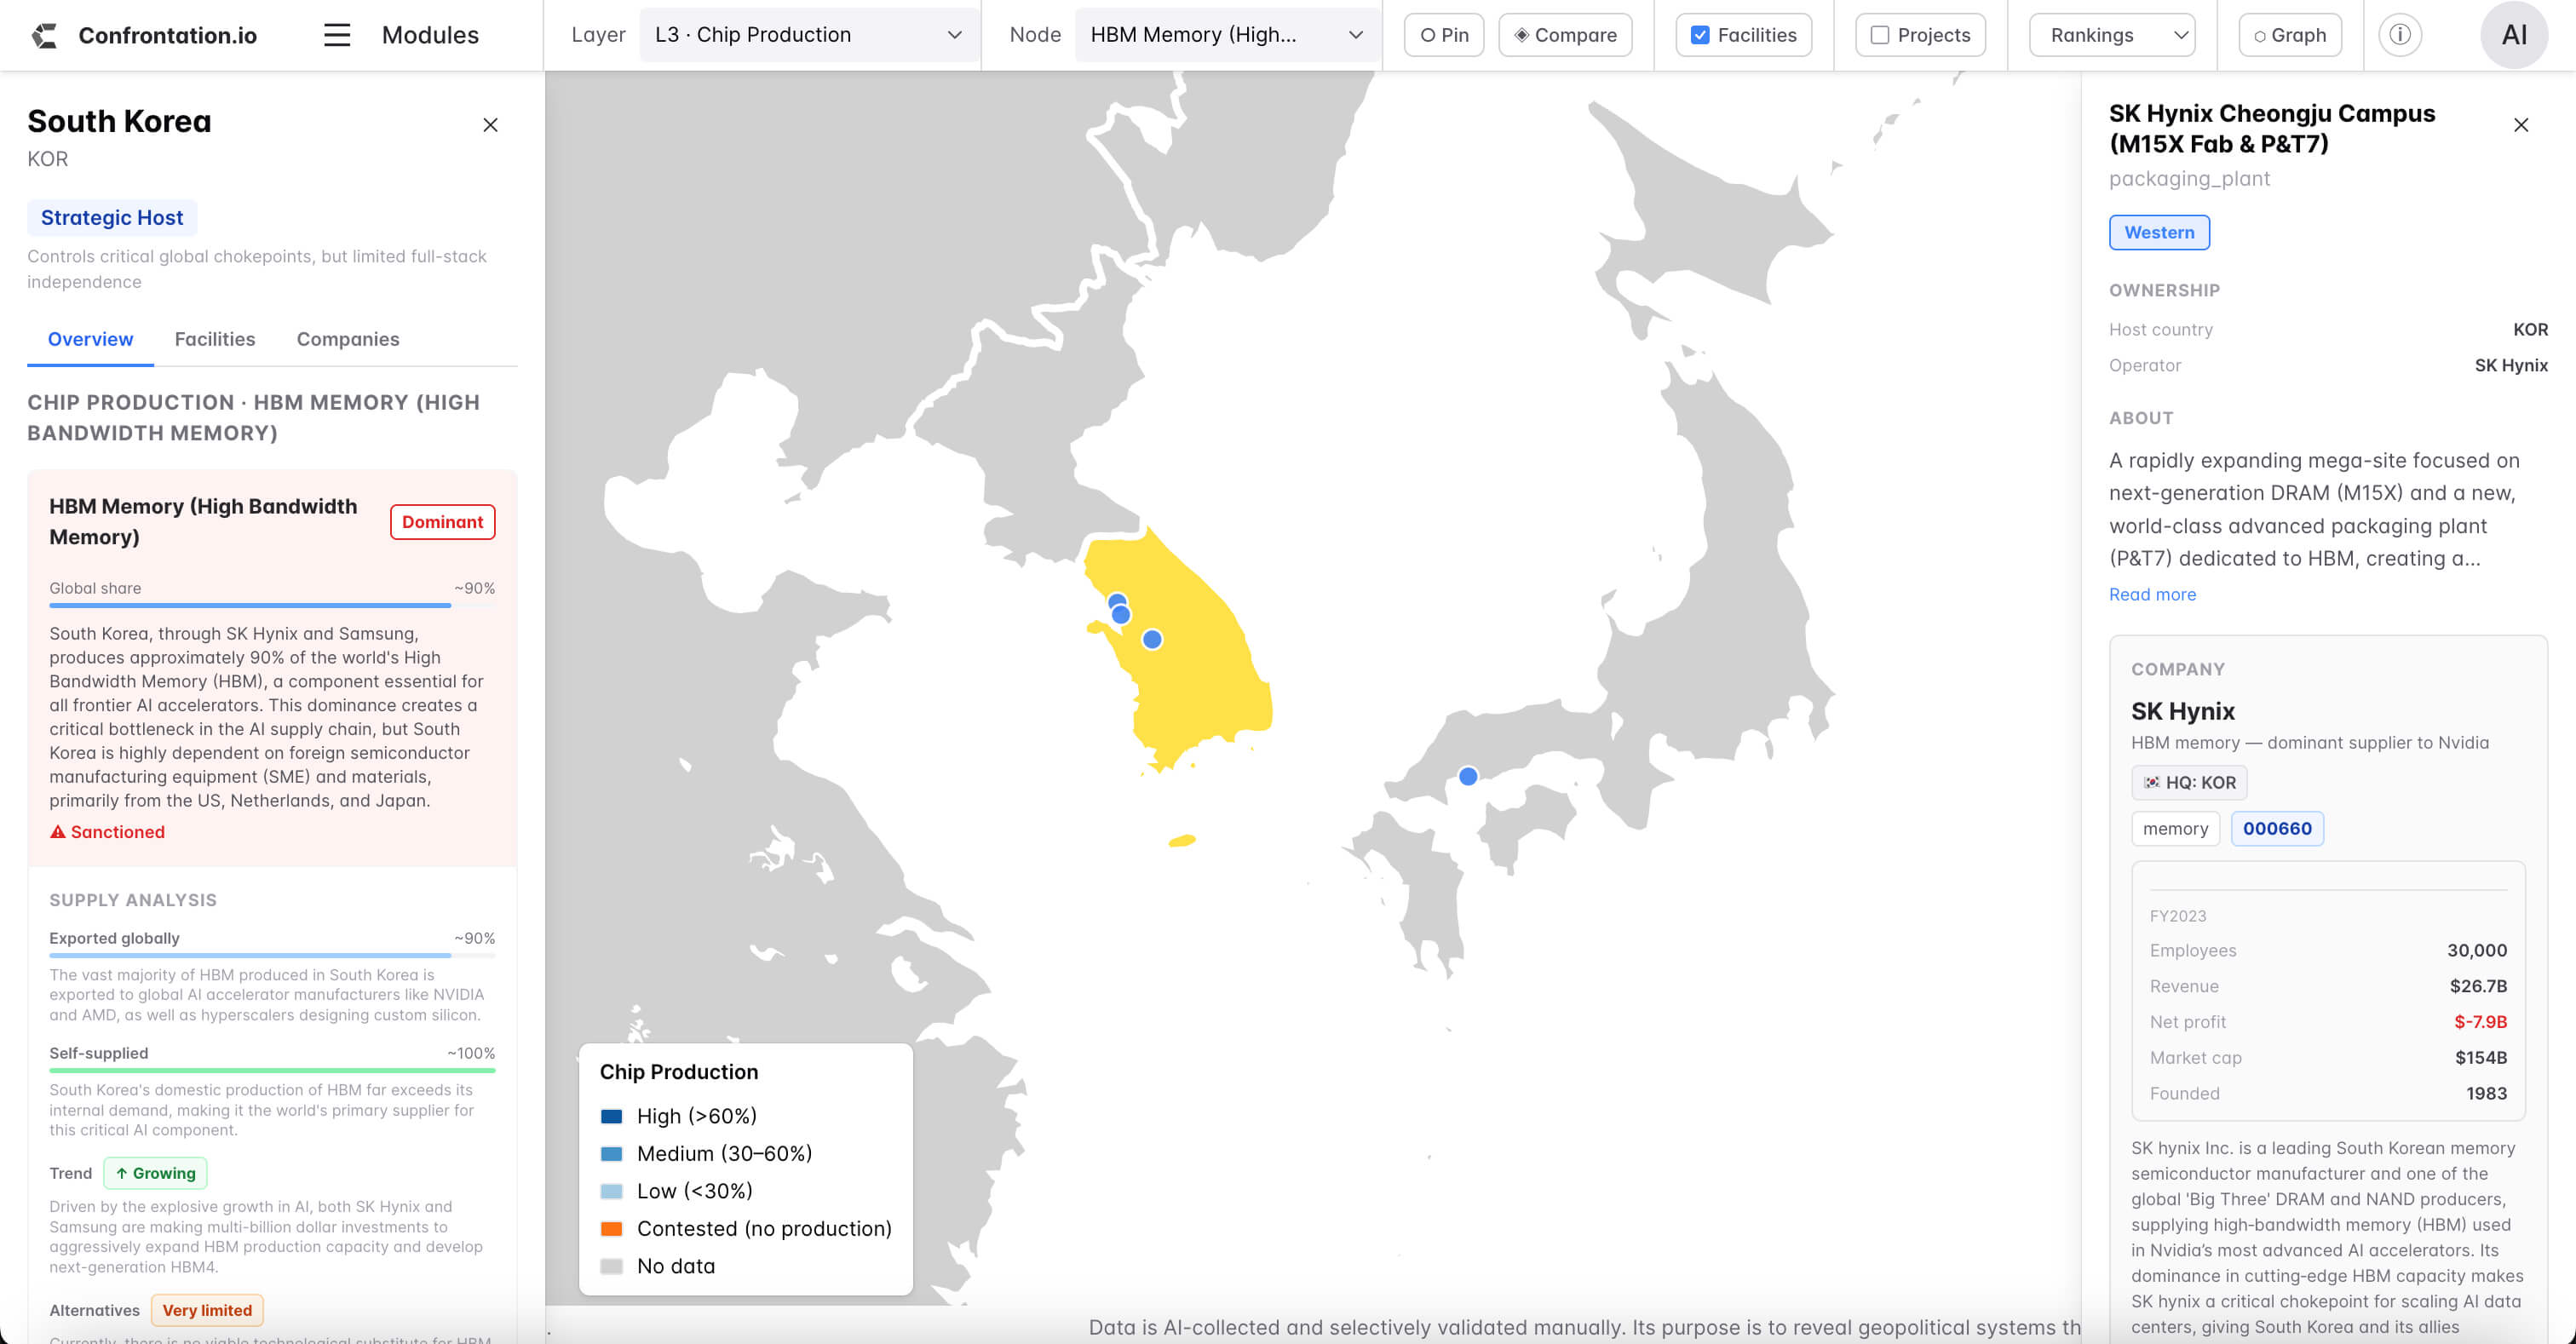
Task: Select the Cheongju facility dot in Korea
Action: [x=1152, y=639]
